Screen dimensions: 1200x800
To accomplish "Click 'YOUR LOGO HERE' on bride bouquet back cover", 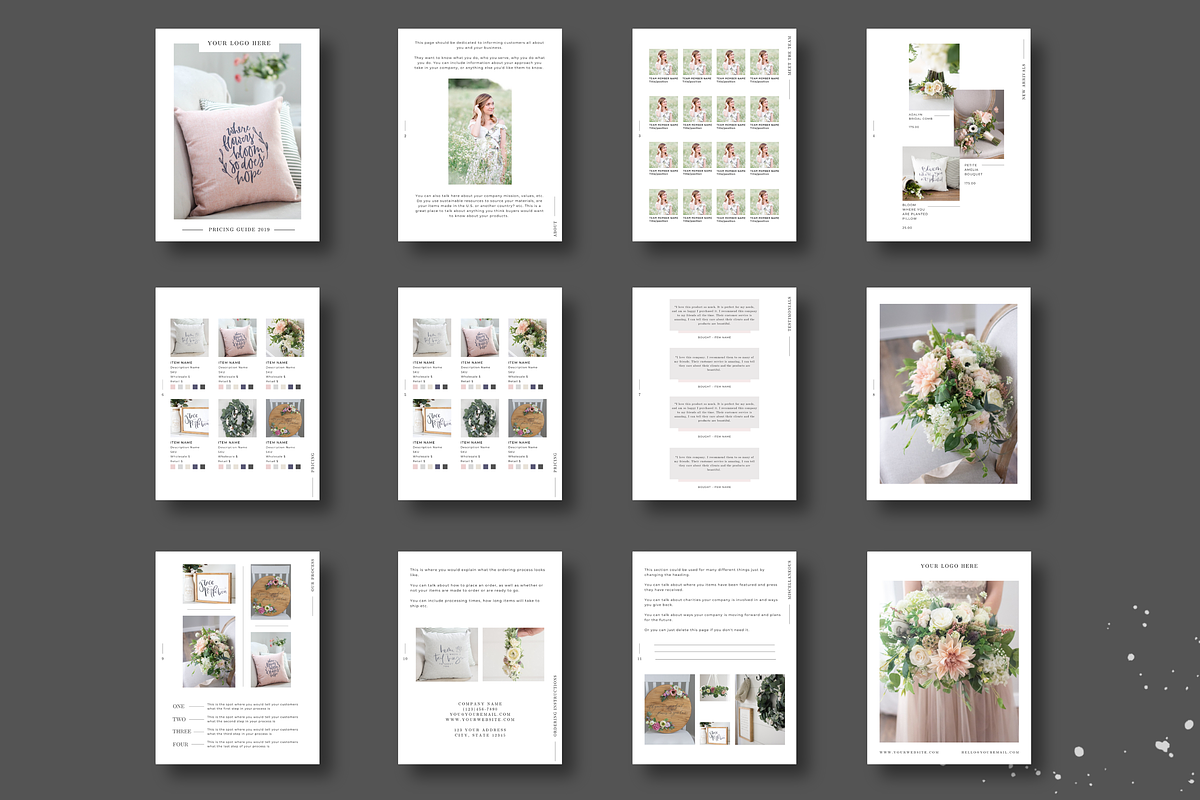I will [x=950, y=566].
